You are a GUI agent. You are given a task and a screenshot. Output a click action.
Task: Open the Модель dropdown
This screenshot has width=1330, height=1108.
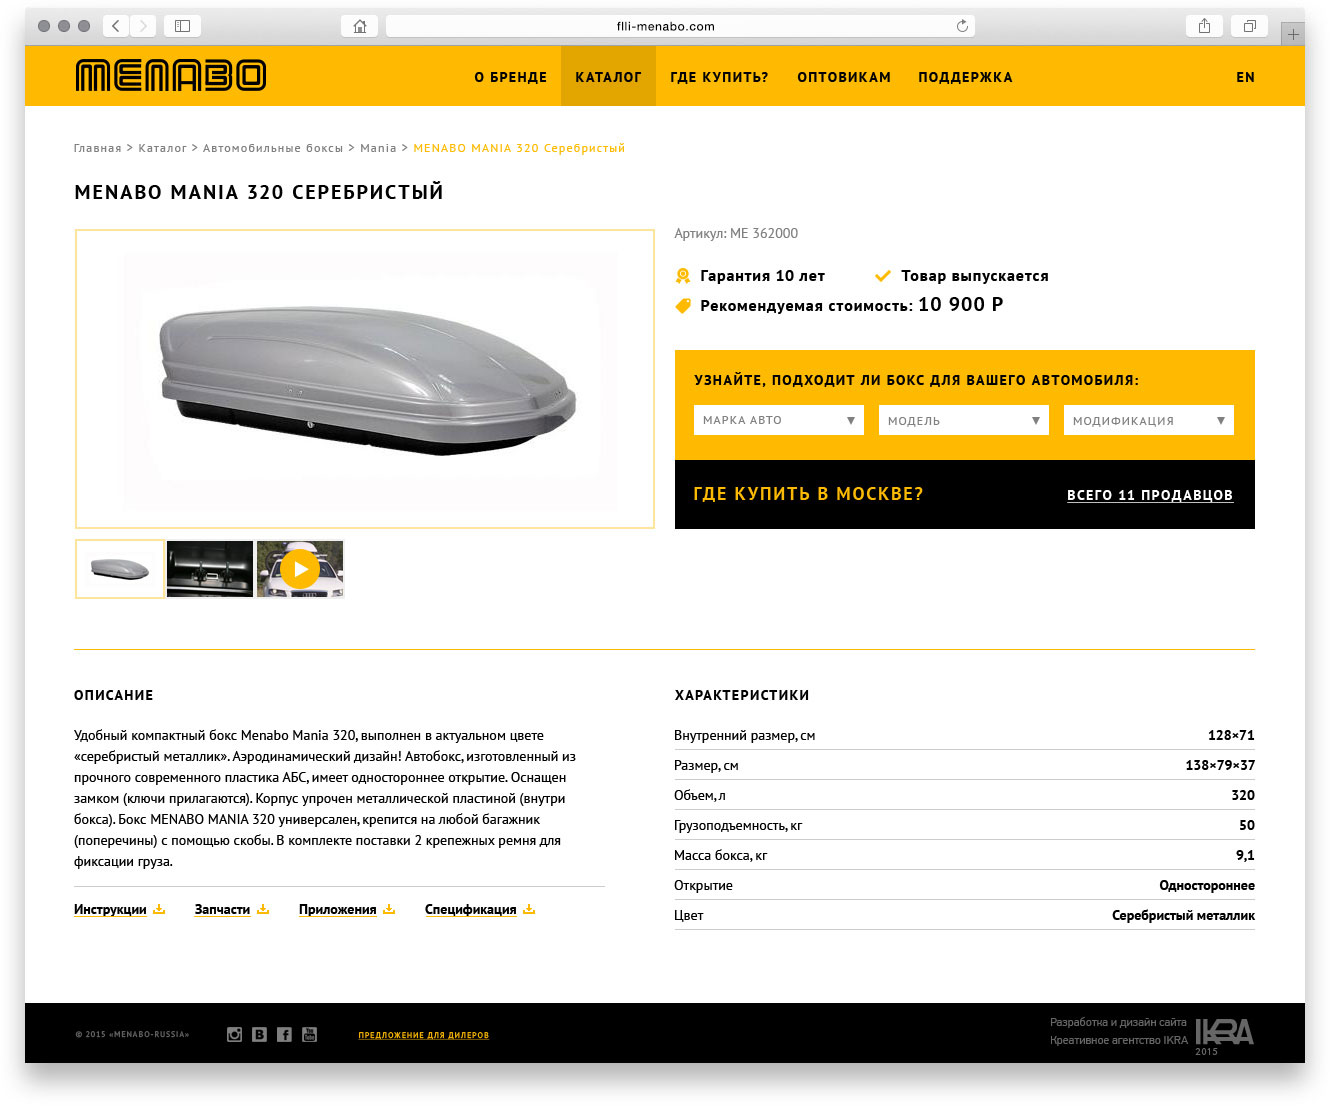964,420
